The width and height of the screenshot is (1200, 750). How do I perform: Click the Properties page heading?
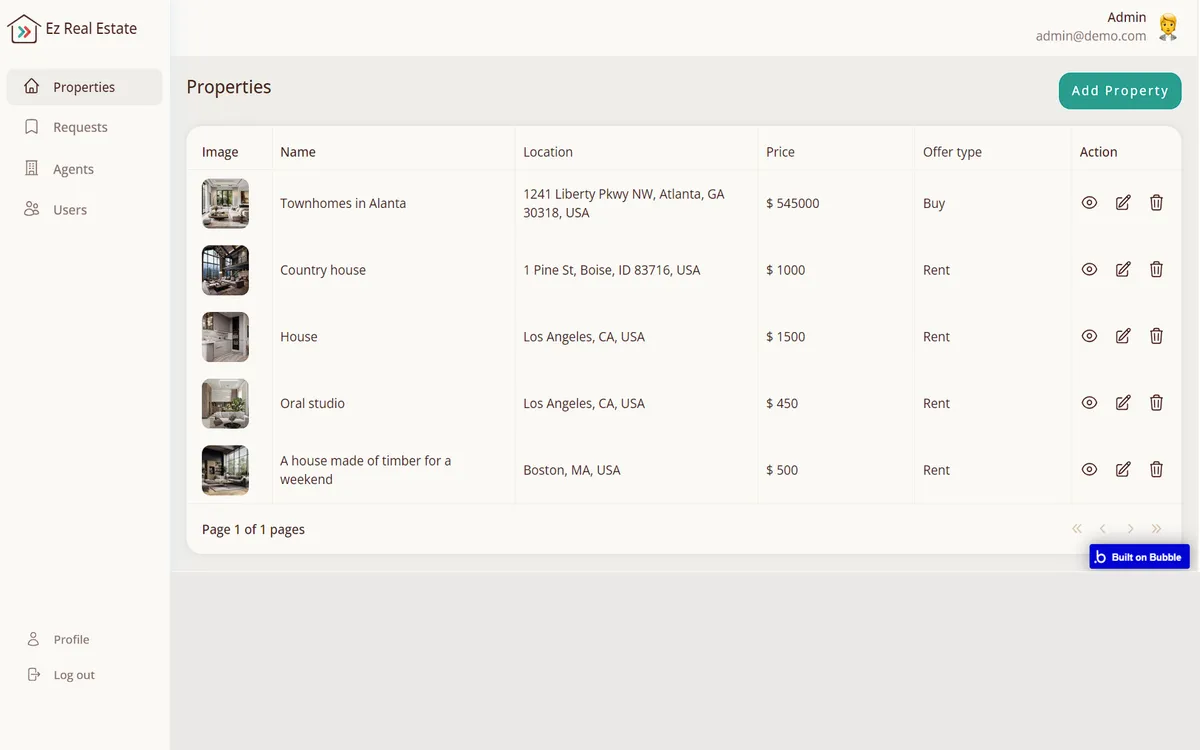point(229,87)
